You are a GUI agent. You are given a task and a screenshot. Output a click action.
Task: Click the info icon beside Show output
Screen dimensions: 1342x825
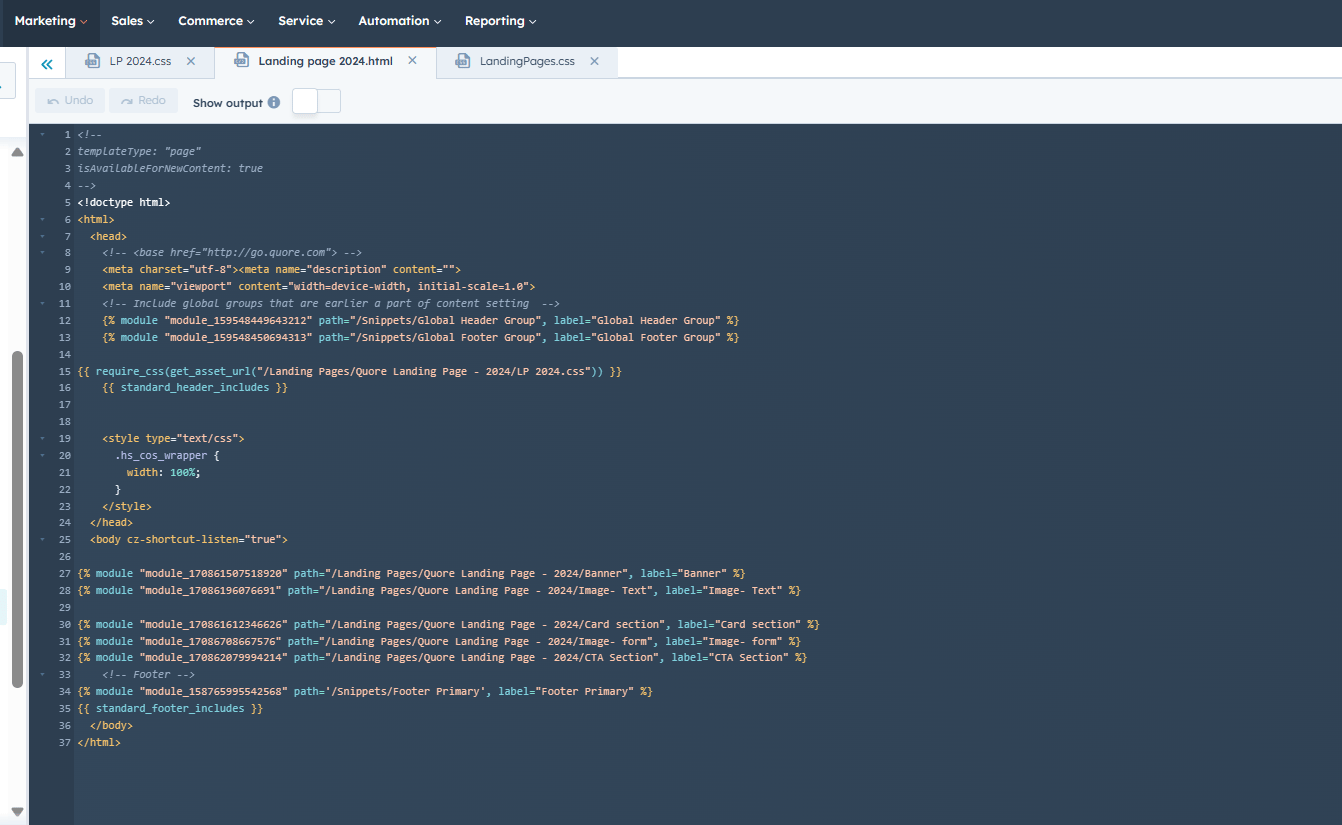[274, 102]
